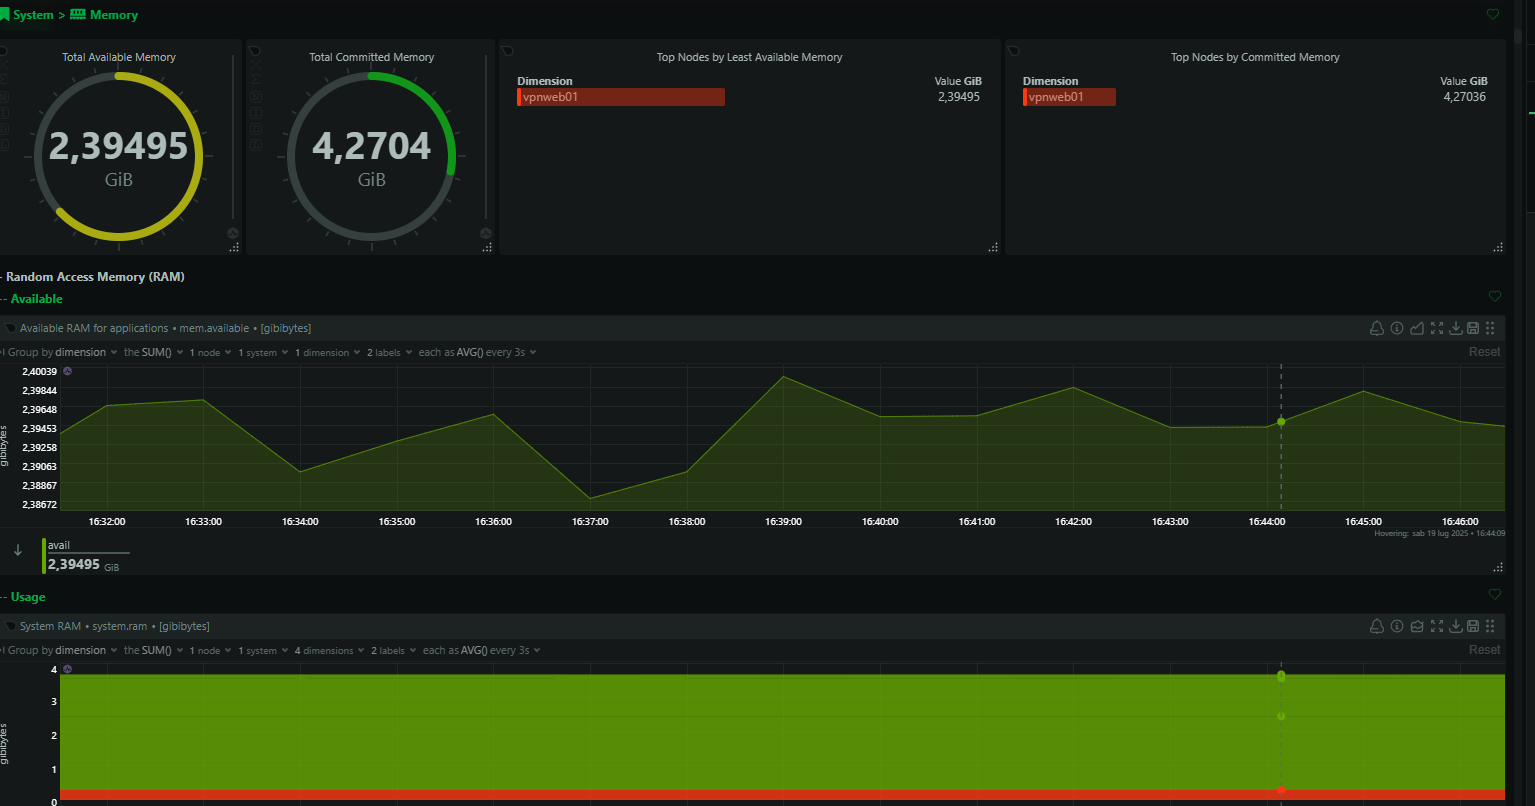Show info for System RAM chart
The image size is (1535, 806).
(1397, 626)
